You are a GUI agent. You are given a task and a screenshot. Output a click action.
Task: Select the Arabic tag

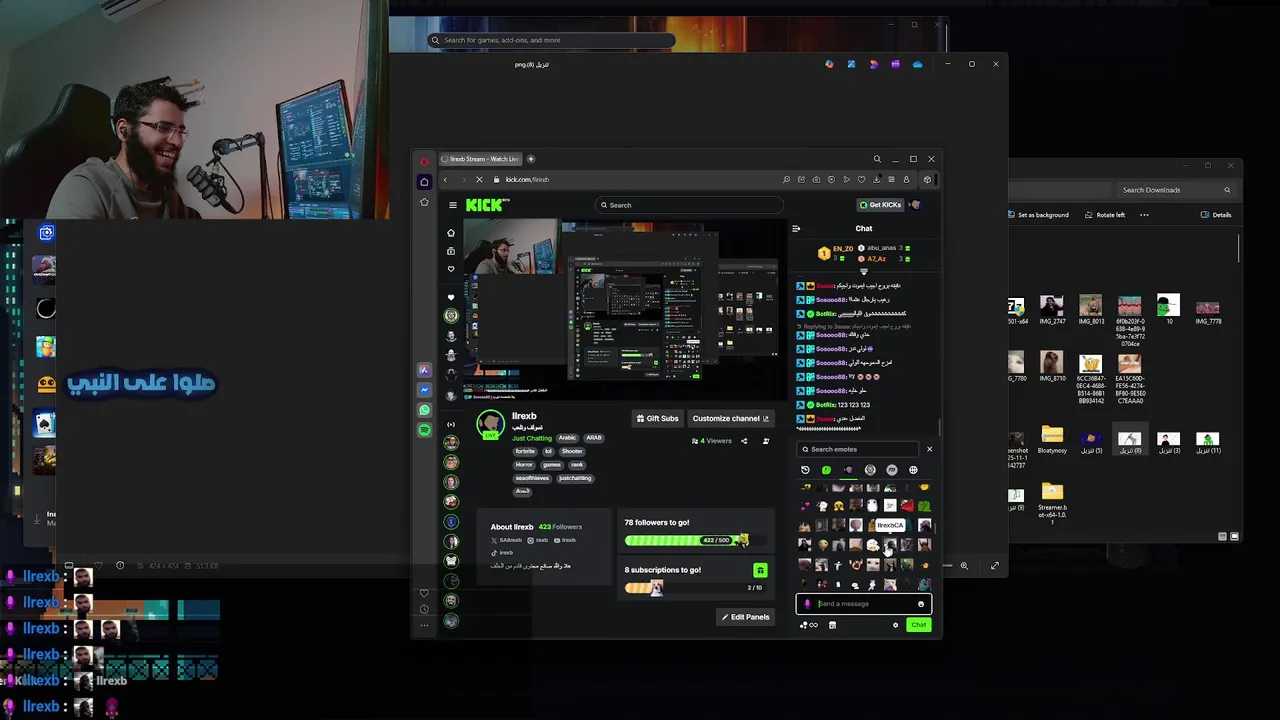pos(567,438)
